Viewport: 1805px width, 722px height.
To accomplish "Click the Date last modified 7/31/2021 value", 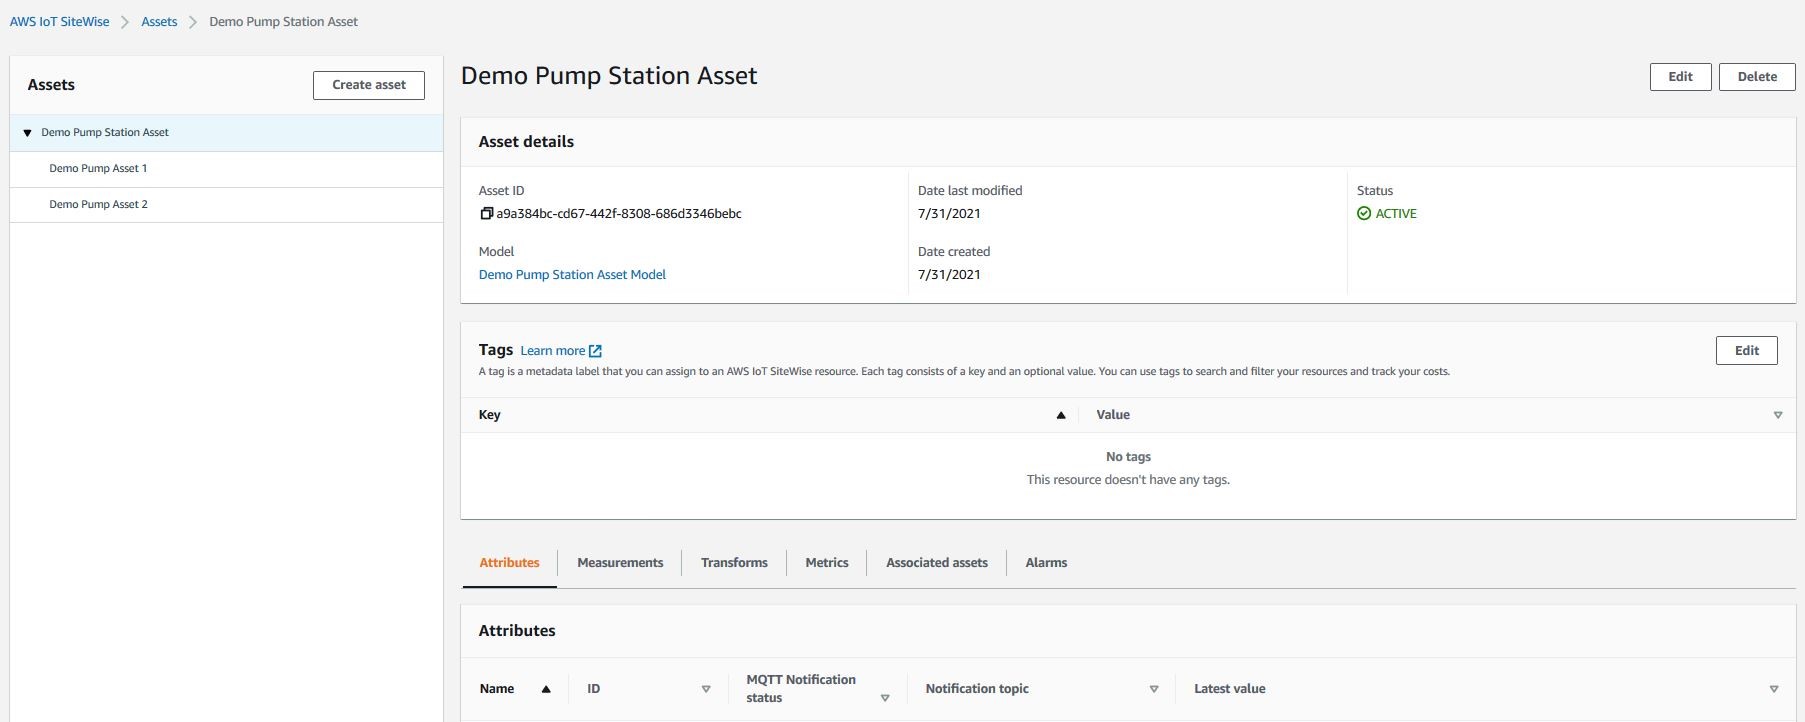I will click(x=949, y=214).
